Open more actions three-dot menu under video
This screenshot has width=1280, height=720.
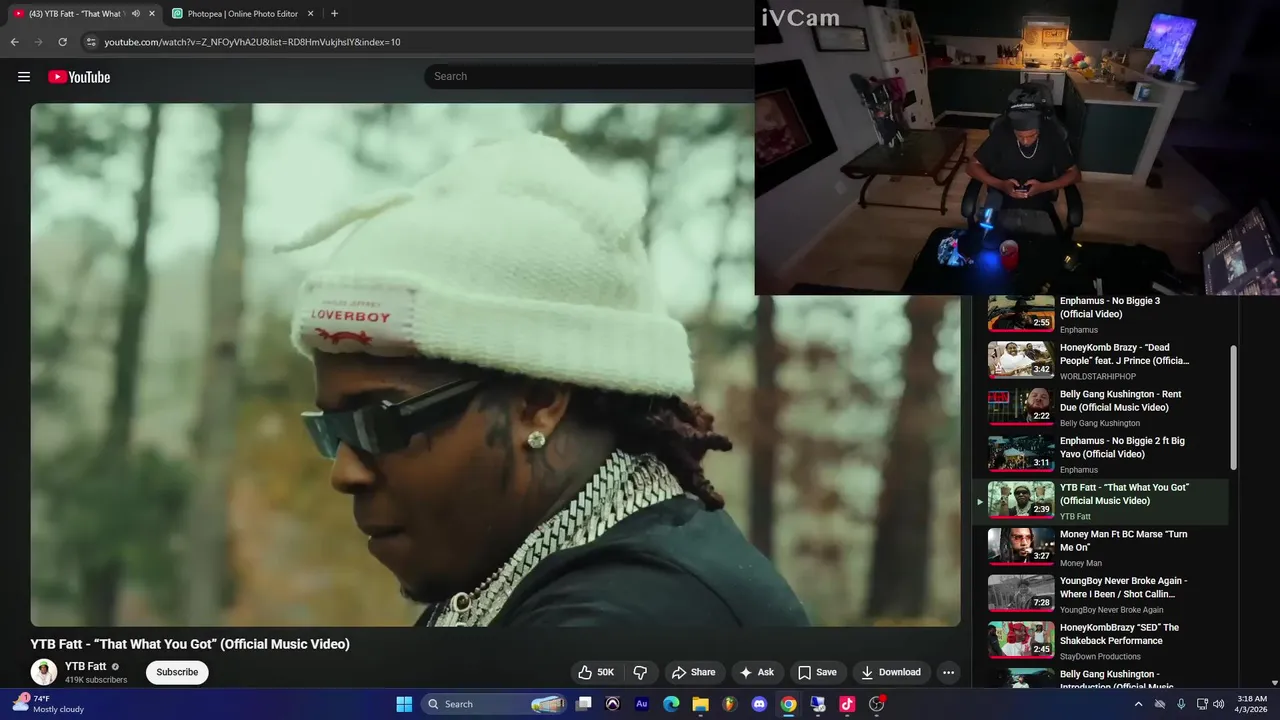(x=948, y=672)
